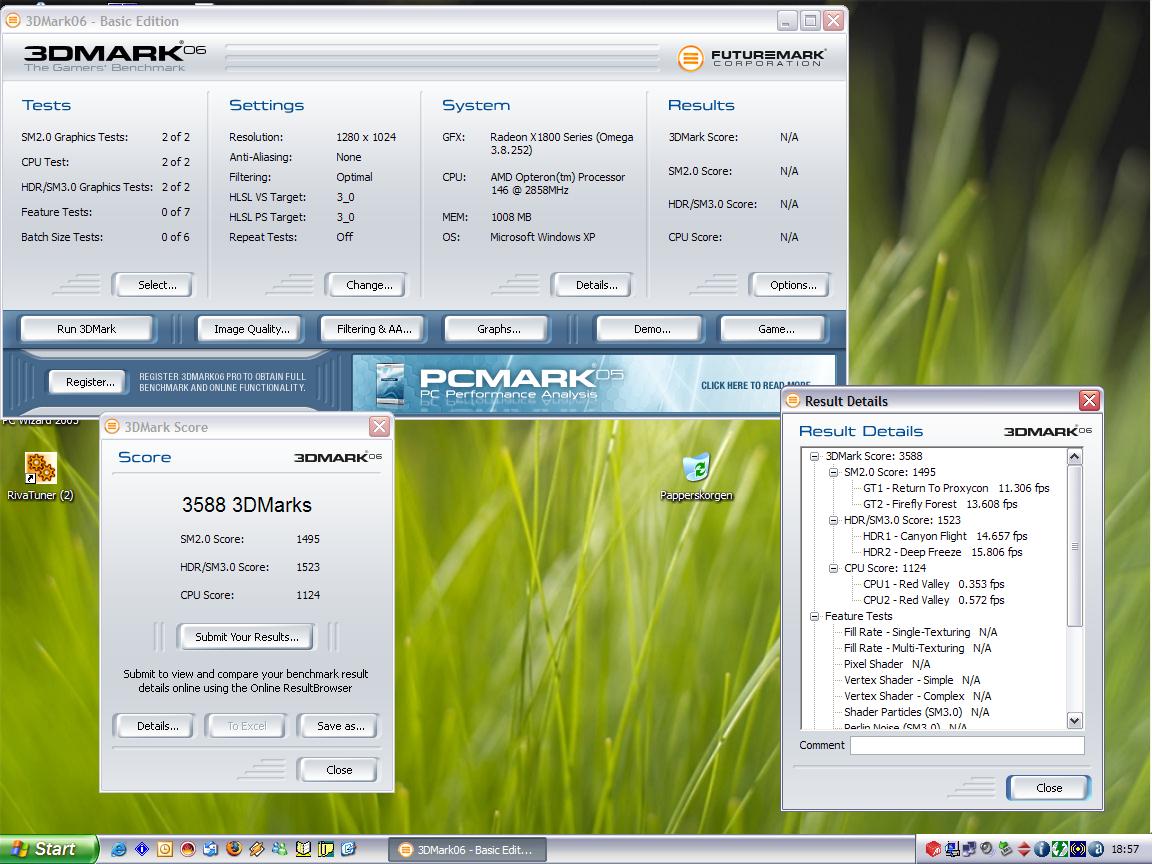Click the 18:57 system clock
The image size is (1152, 864).
[x=1124, y=850]
